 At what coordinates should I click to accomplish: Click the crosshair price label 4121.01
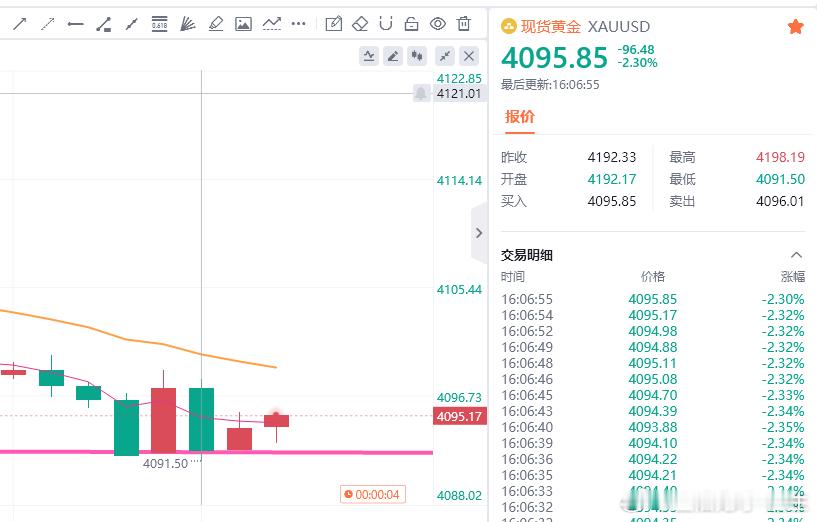click(459, 94)
